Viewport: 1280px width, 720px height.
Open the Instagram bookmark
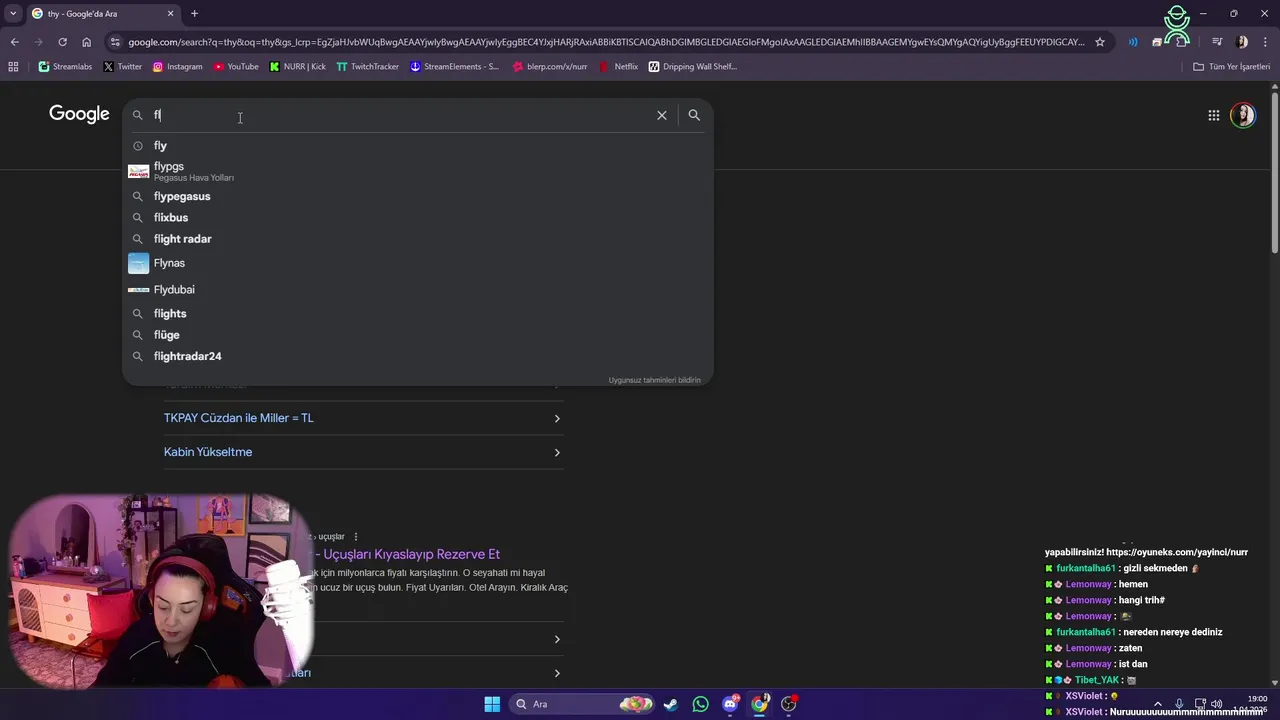click(177, 67)
